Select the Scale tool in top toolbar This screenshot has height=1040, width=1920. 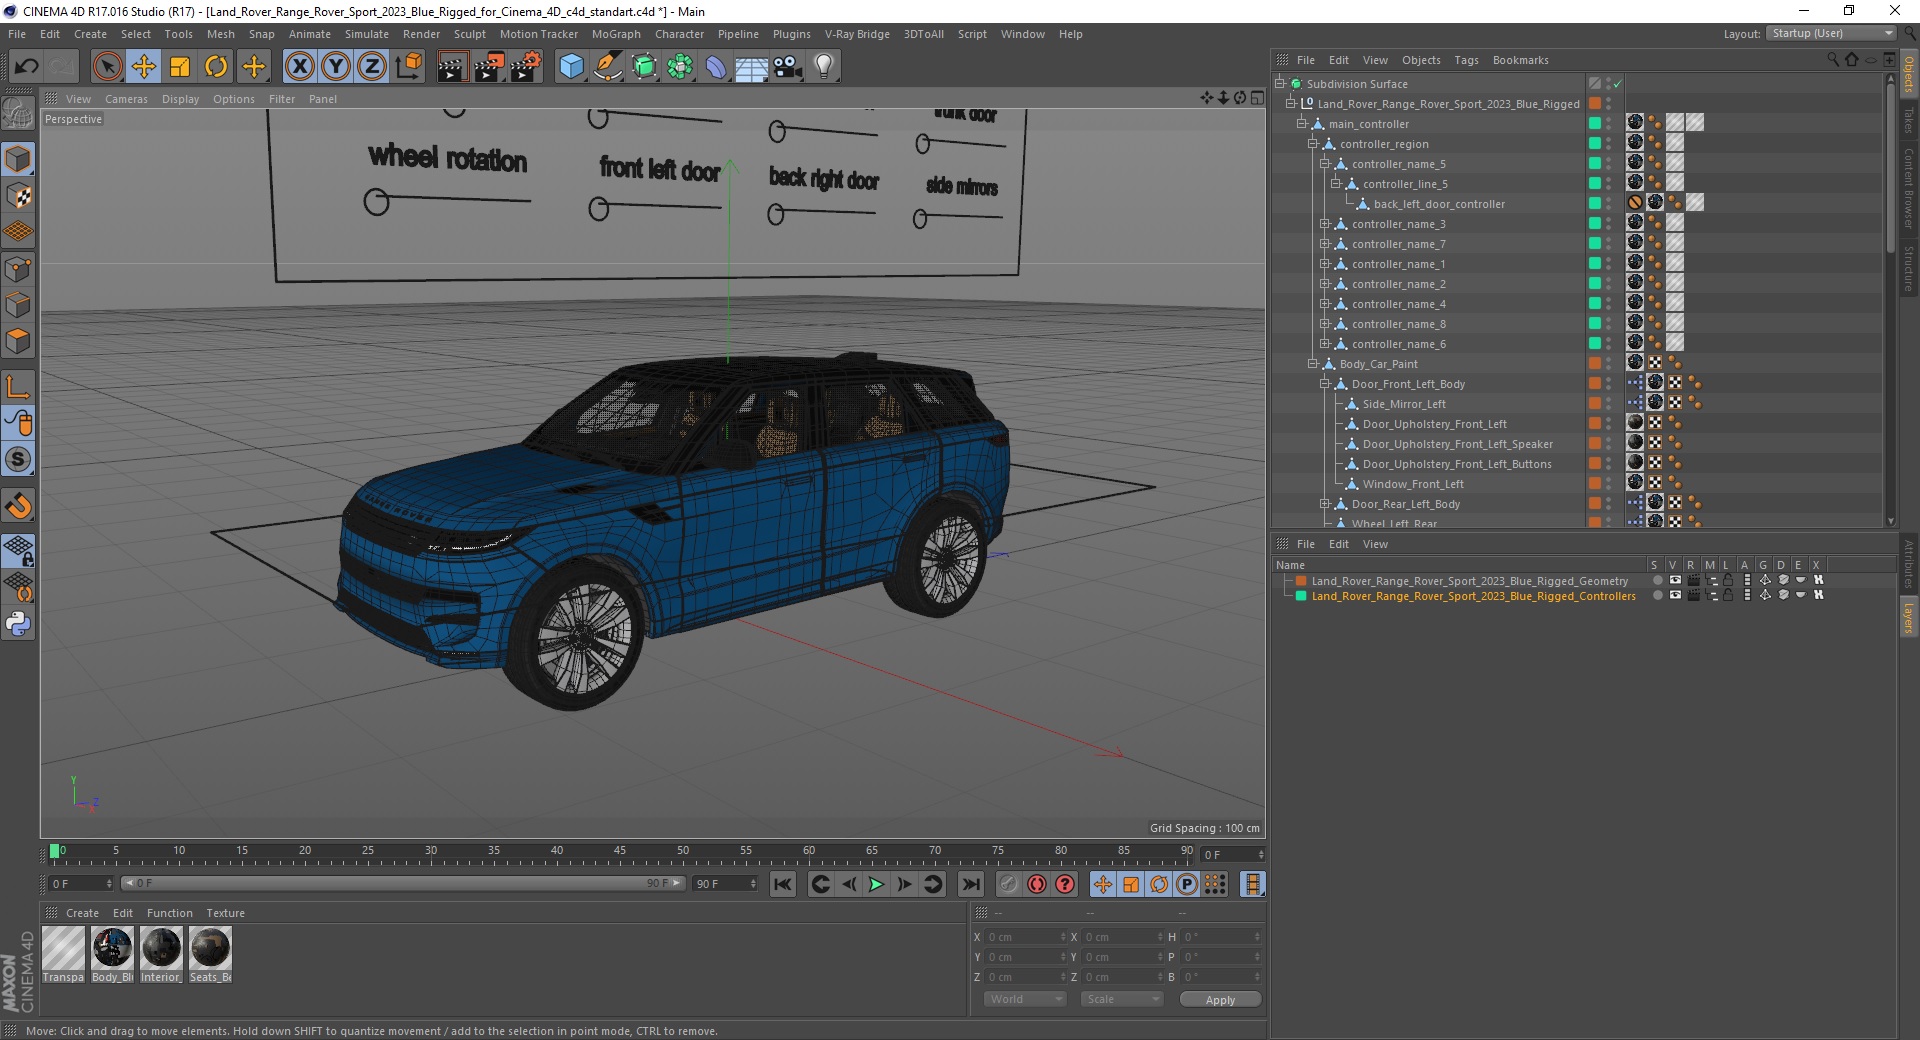(180, 67)
